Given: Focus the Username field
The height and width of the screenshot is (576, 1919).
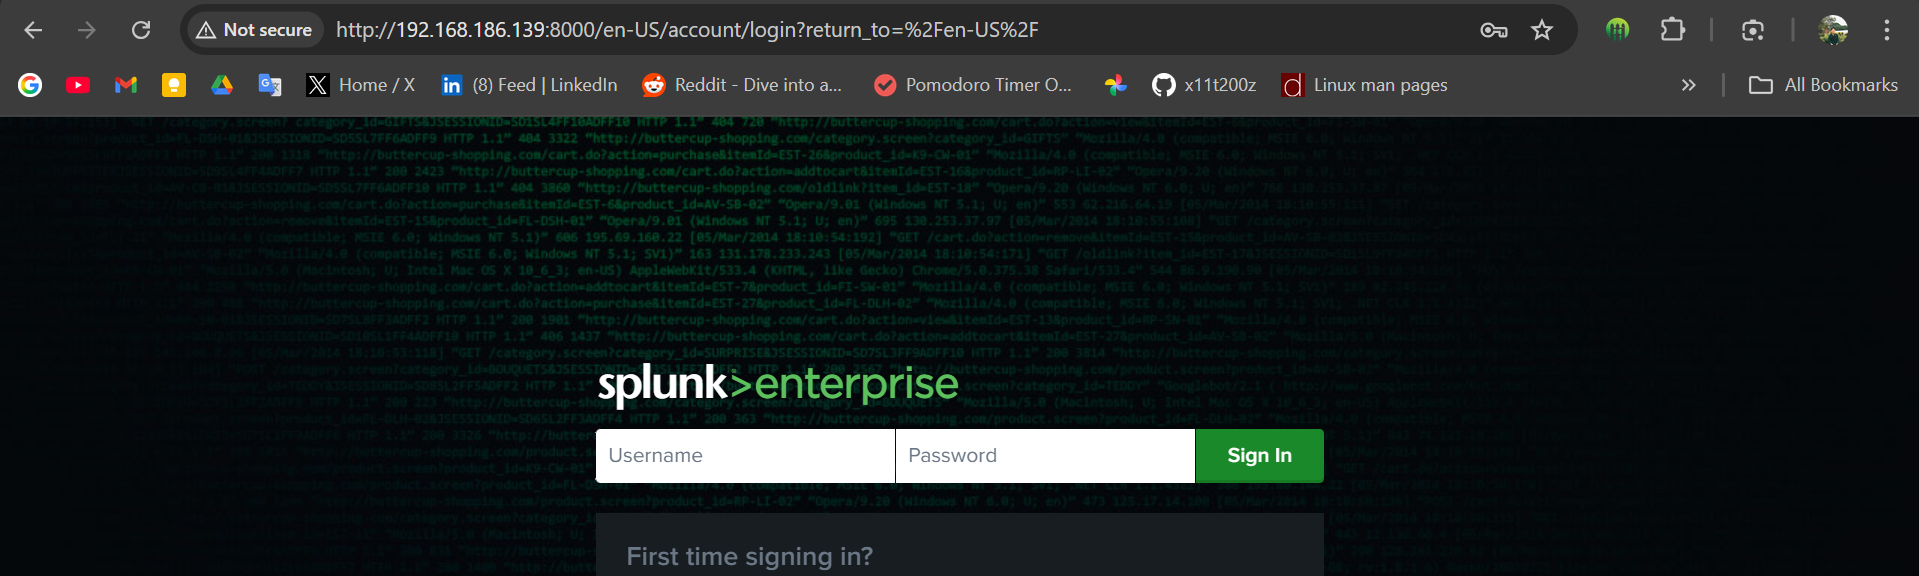Looking at the screenshot, I should (x=745, y=456).
